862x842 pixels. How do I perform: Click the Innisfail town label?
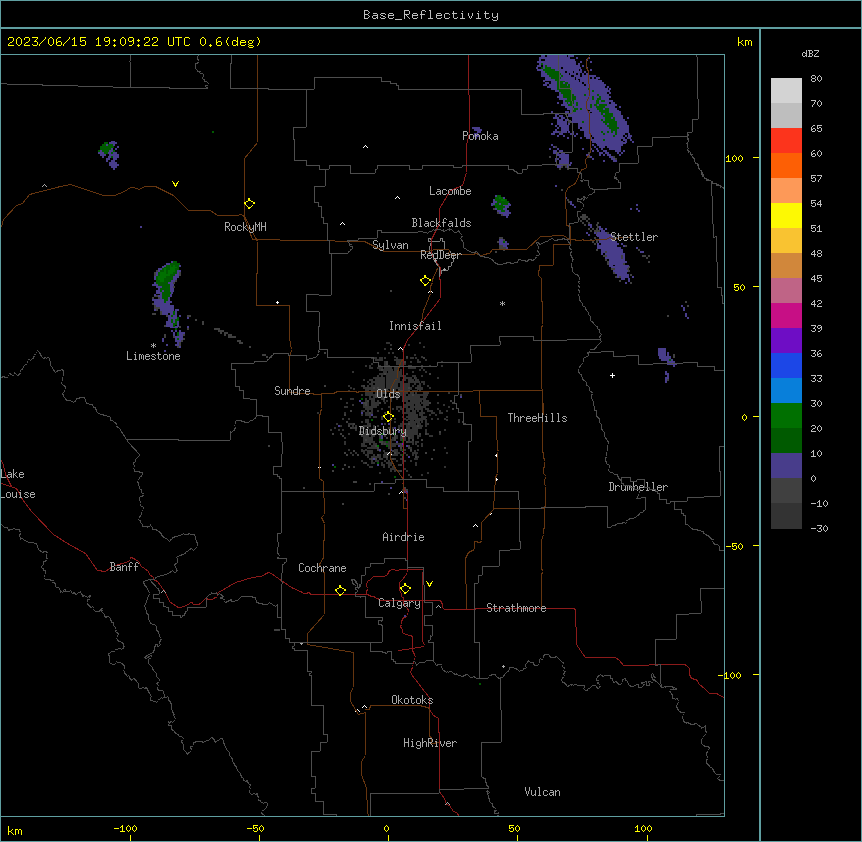point(415,326)
